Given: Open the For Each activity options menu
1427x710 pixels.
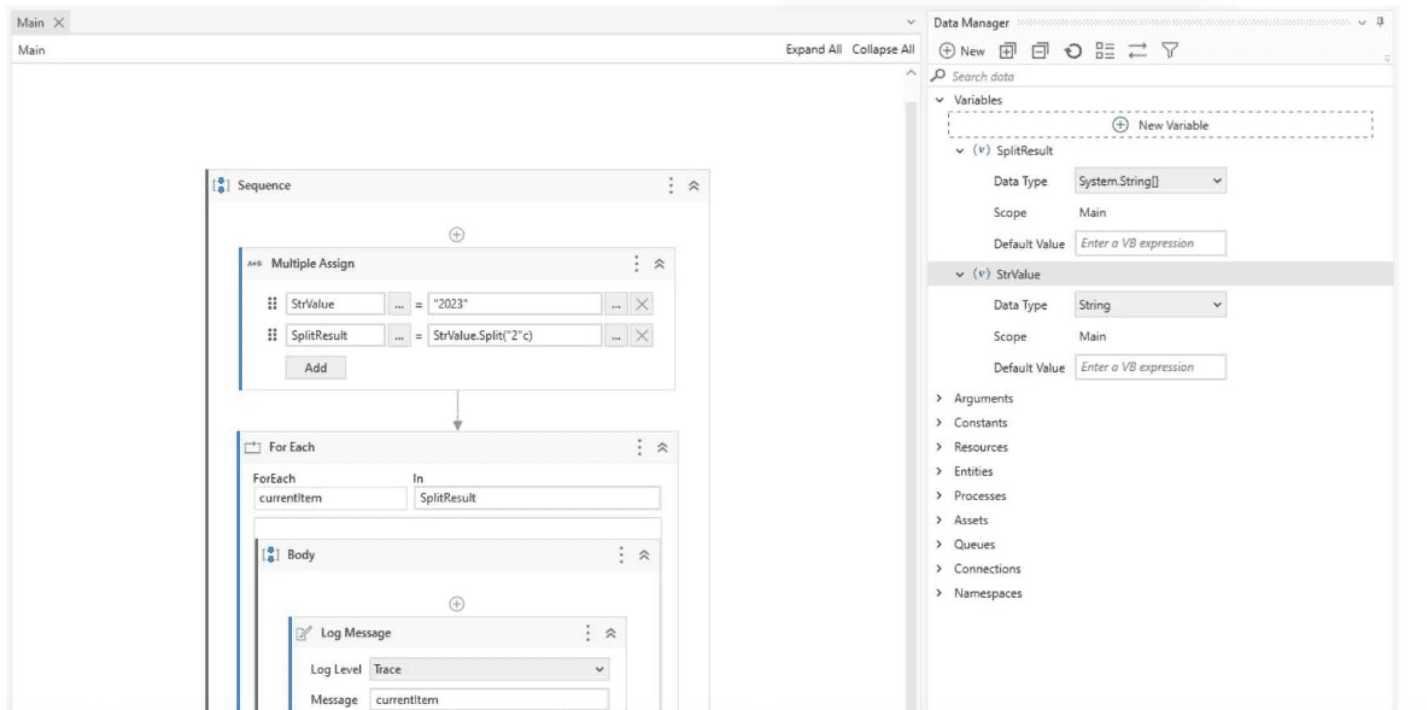Looking at the screenshot, I should pos(640,448).
